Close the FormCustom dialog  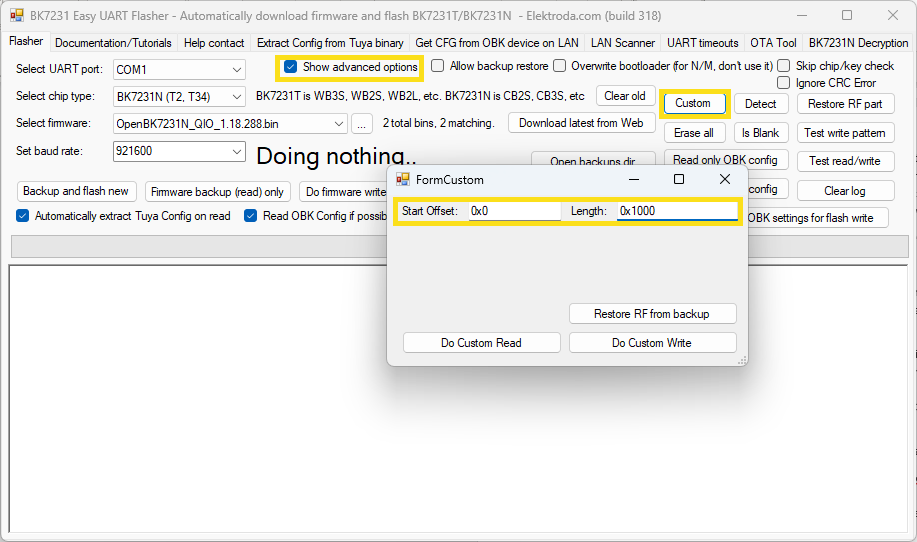[725, 179]
